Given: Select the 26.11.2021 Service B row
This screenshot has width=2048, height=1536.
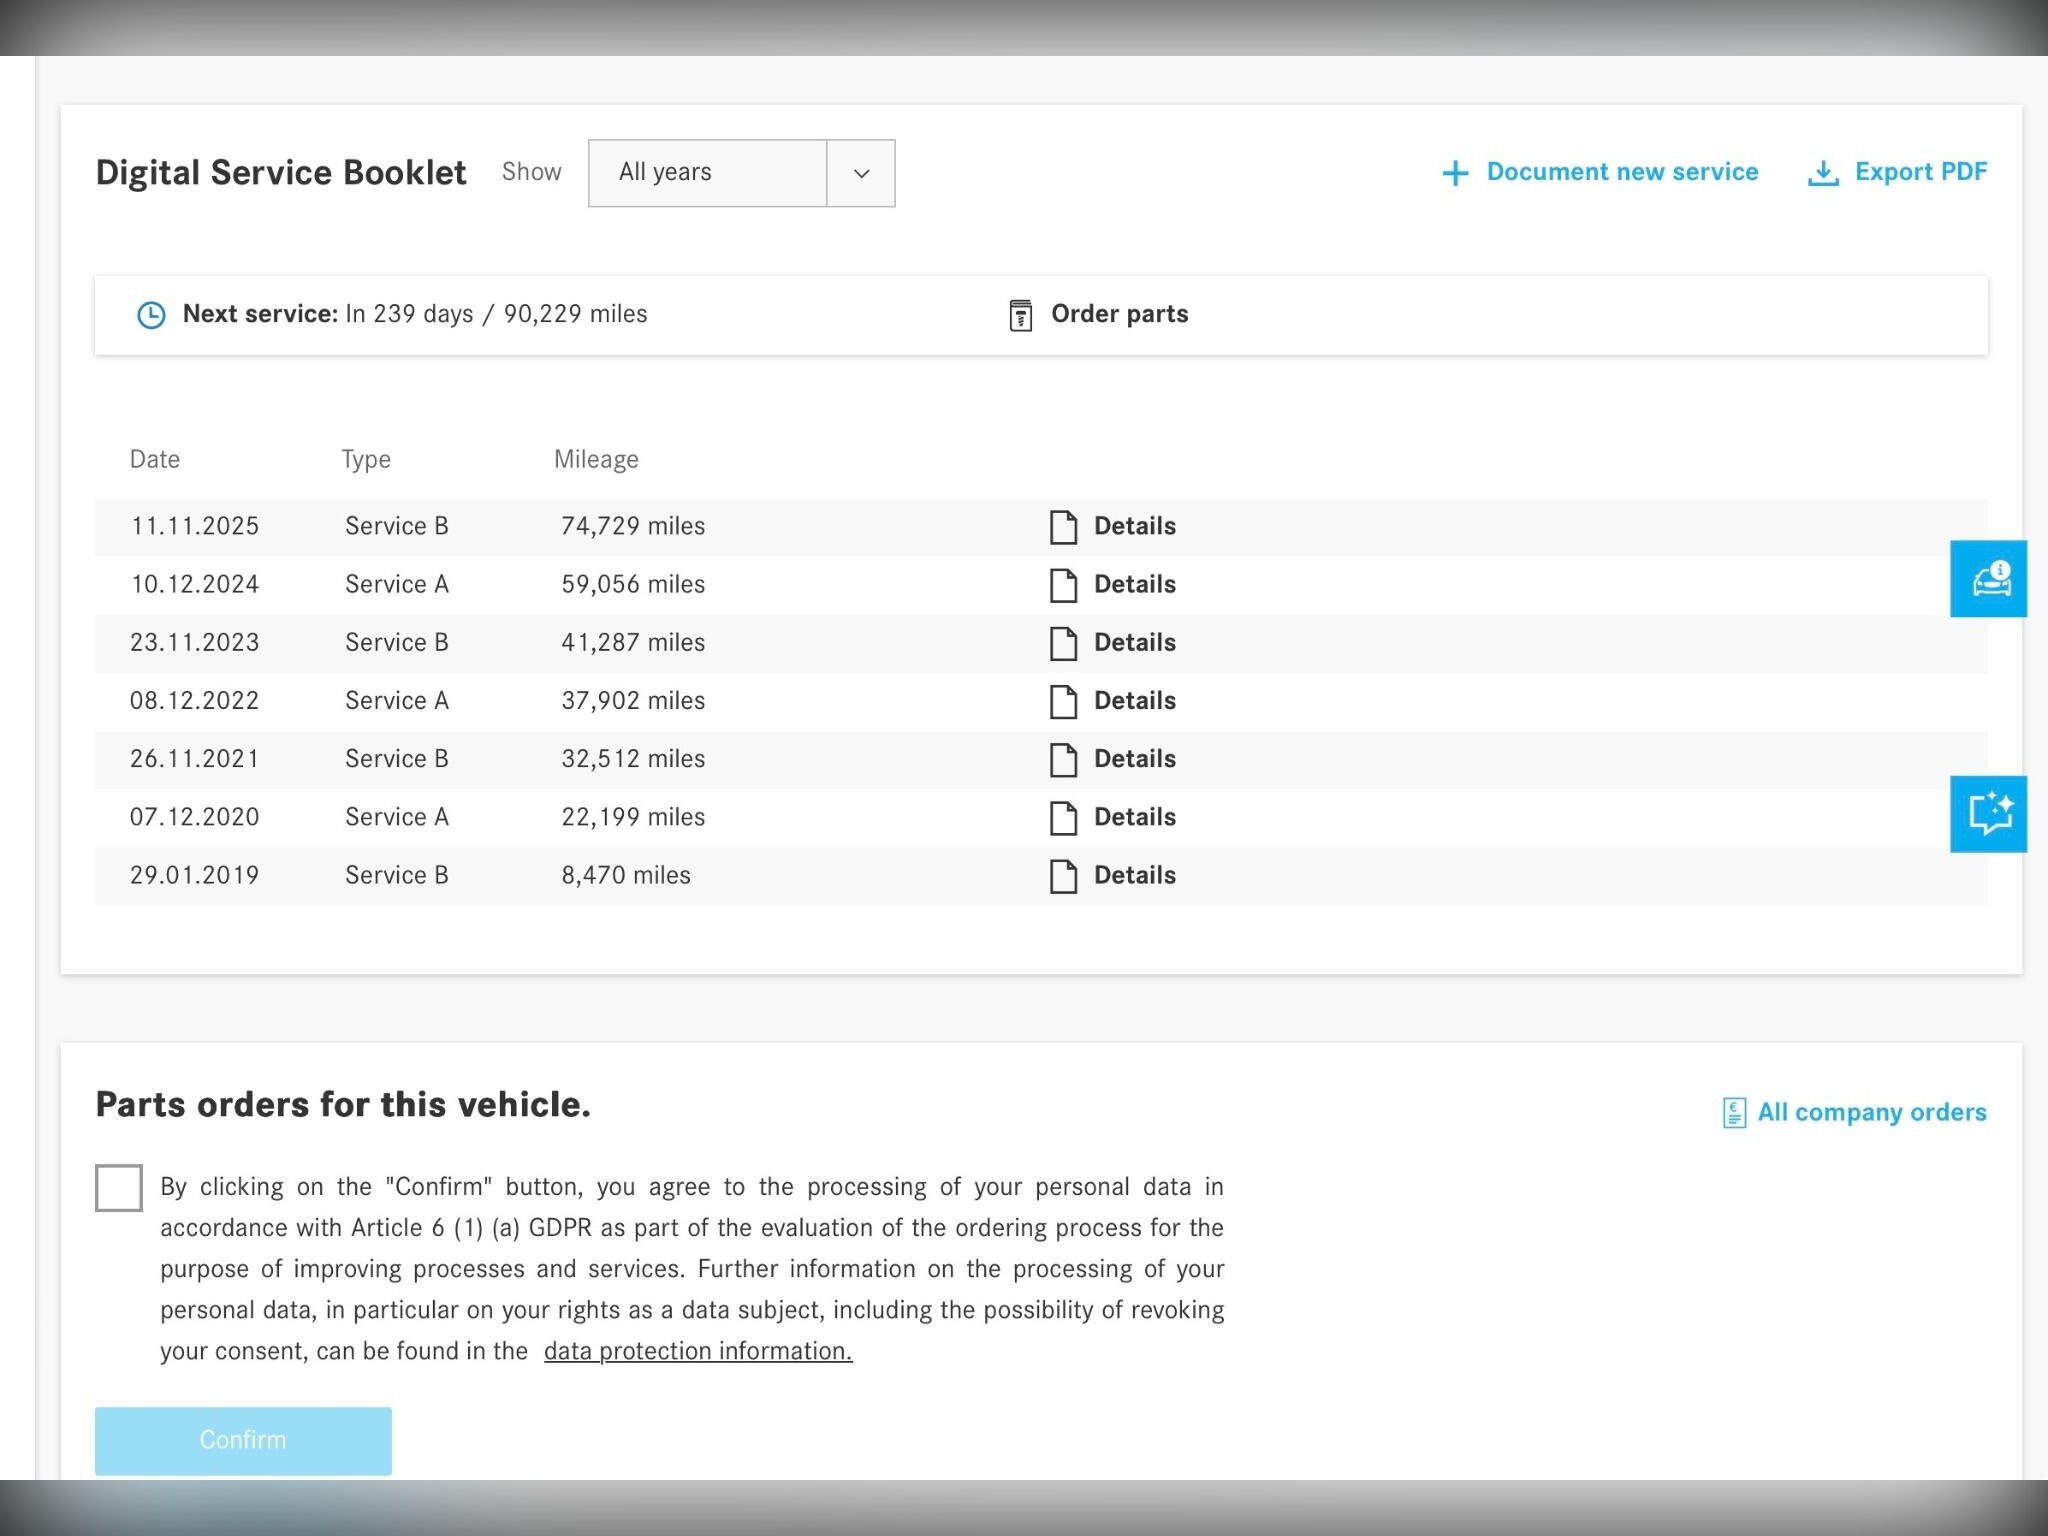Looking at the screenshot, I should click(396, 759).
